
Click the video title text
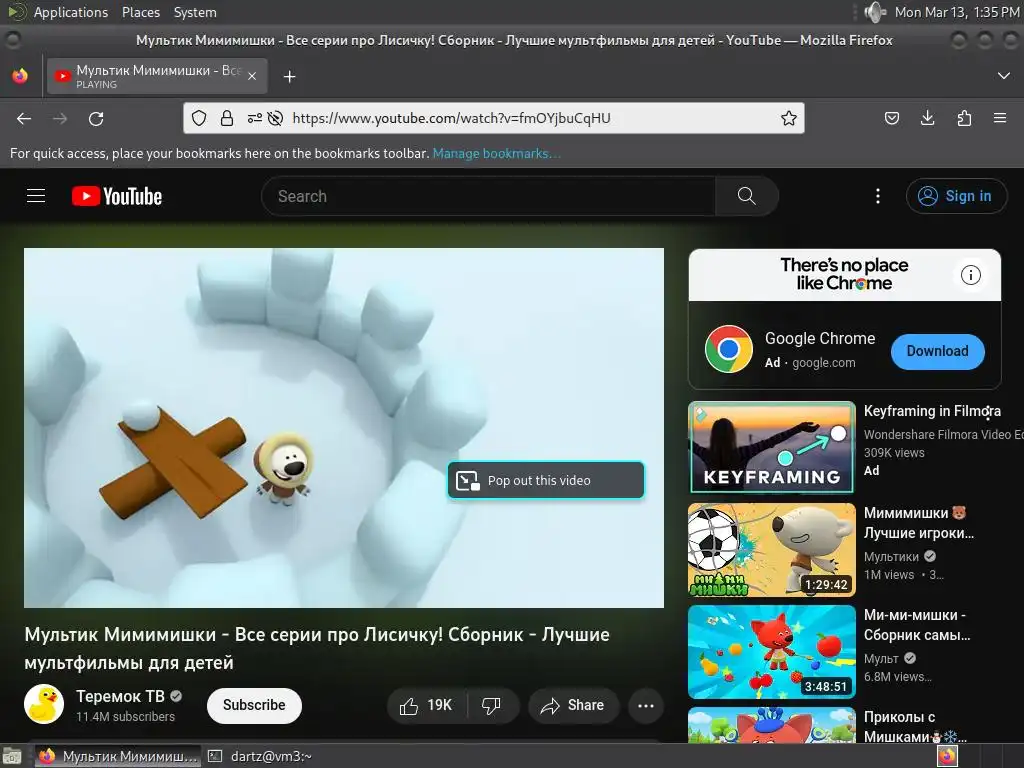pos(317,648)
